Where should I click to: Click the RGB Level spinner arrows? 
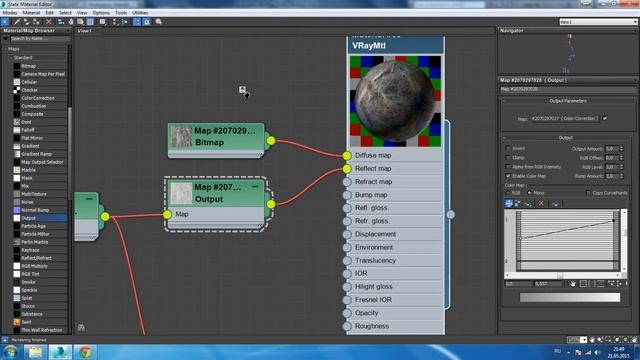pos(622,167)
